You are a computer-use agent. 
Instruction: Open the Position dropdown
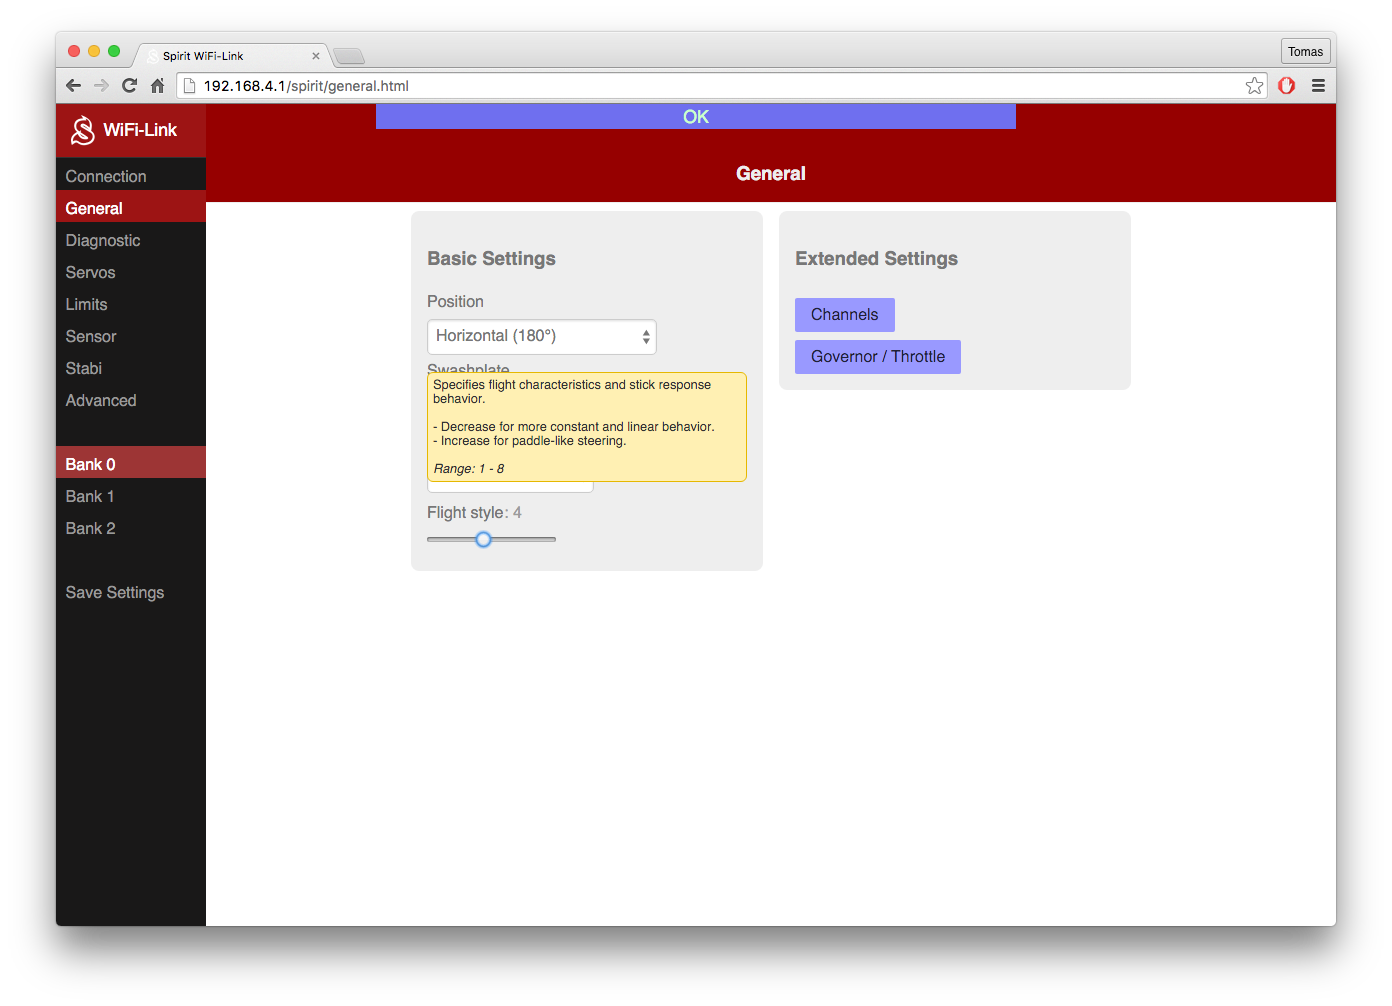[541, 337]
